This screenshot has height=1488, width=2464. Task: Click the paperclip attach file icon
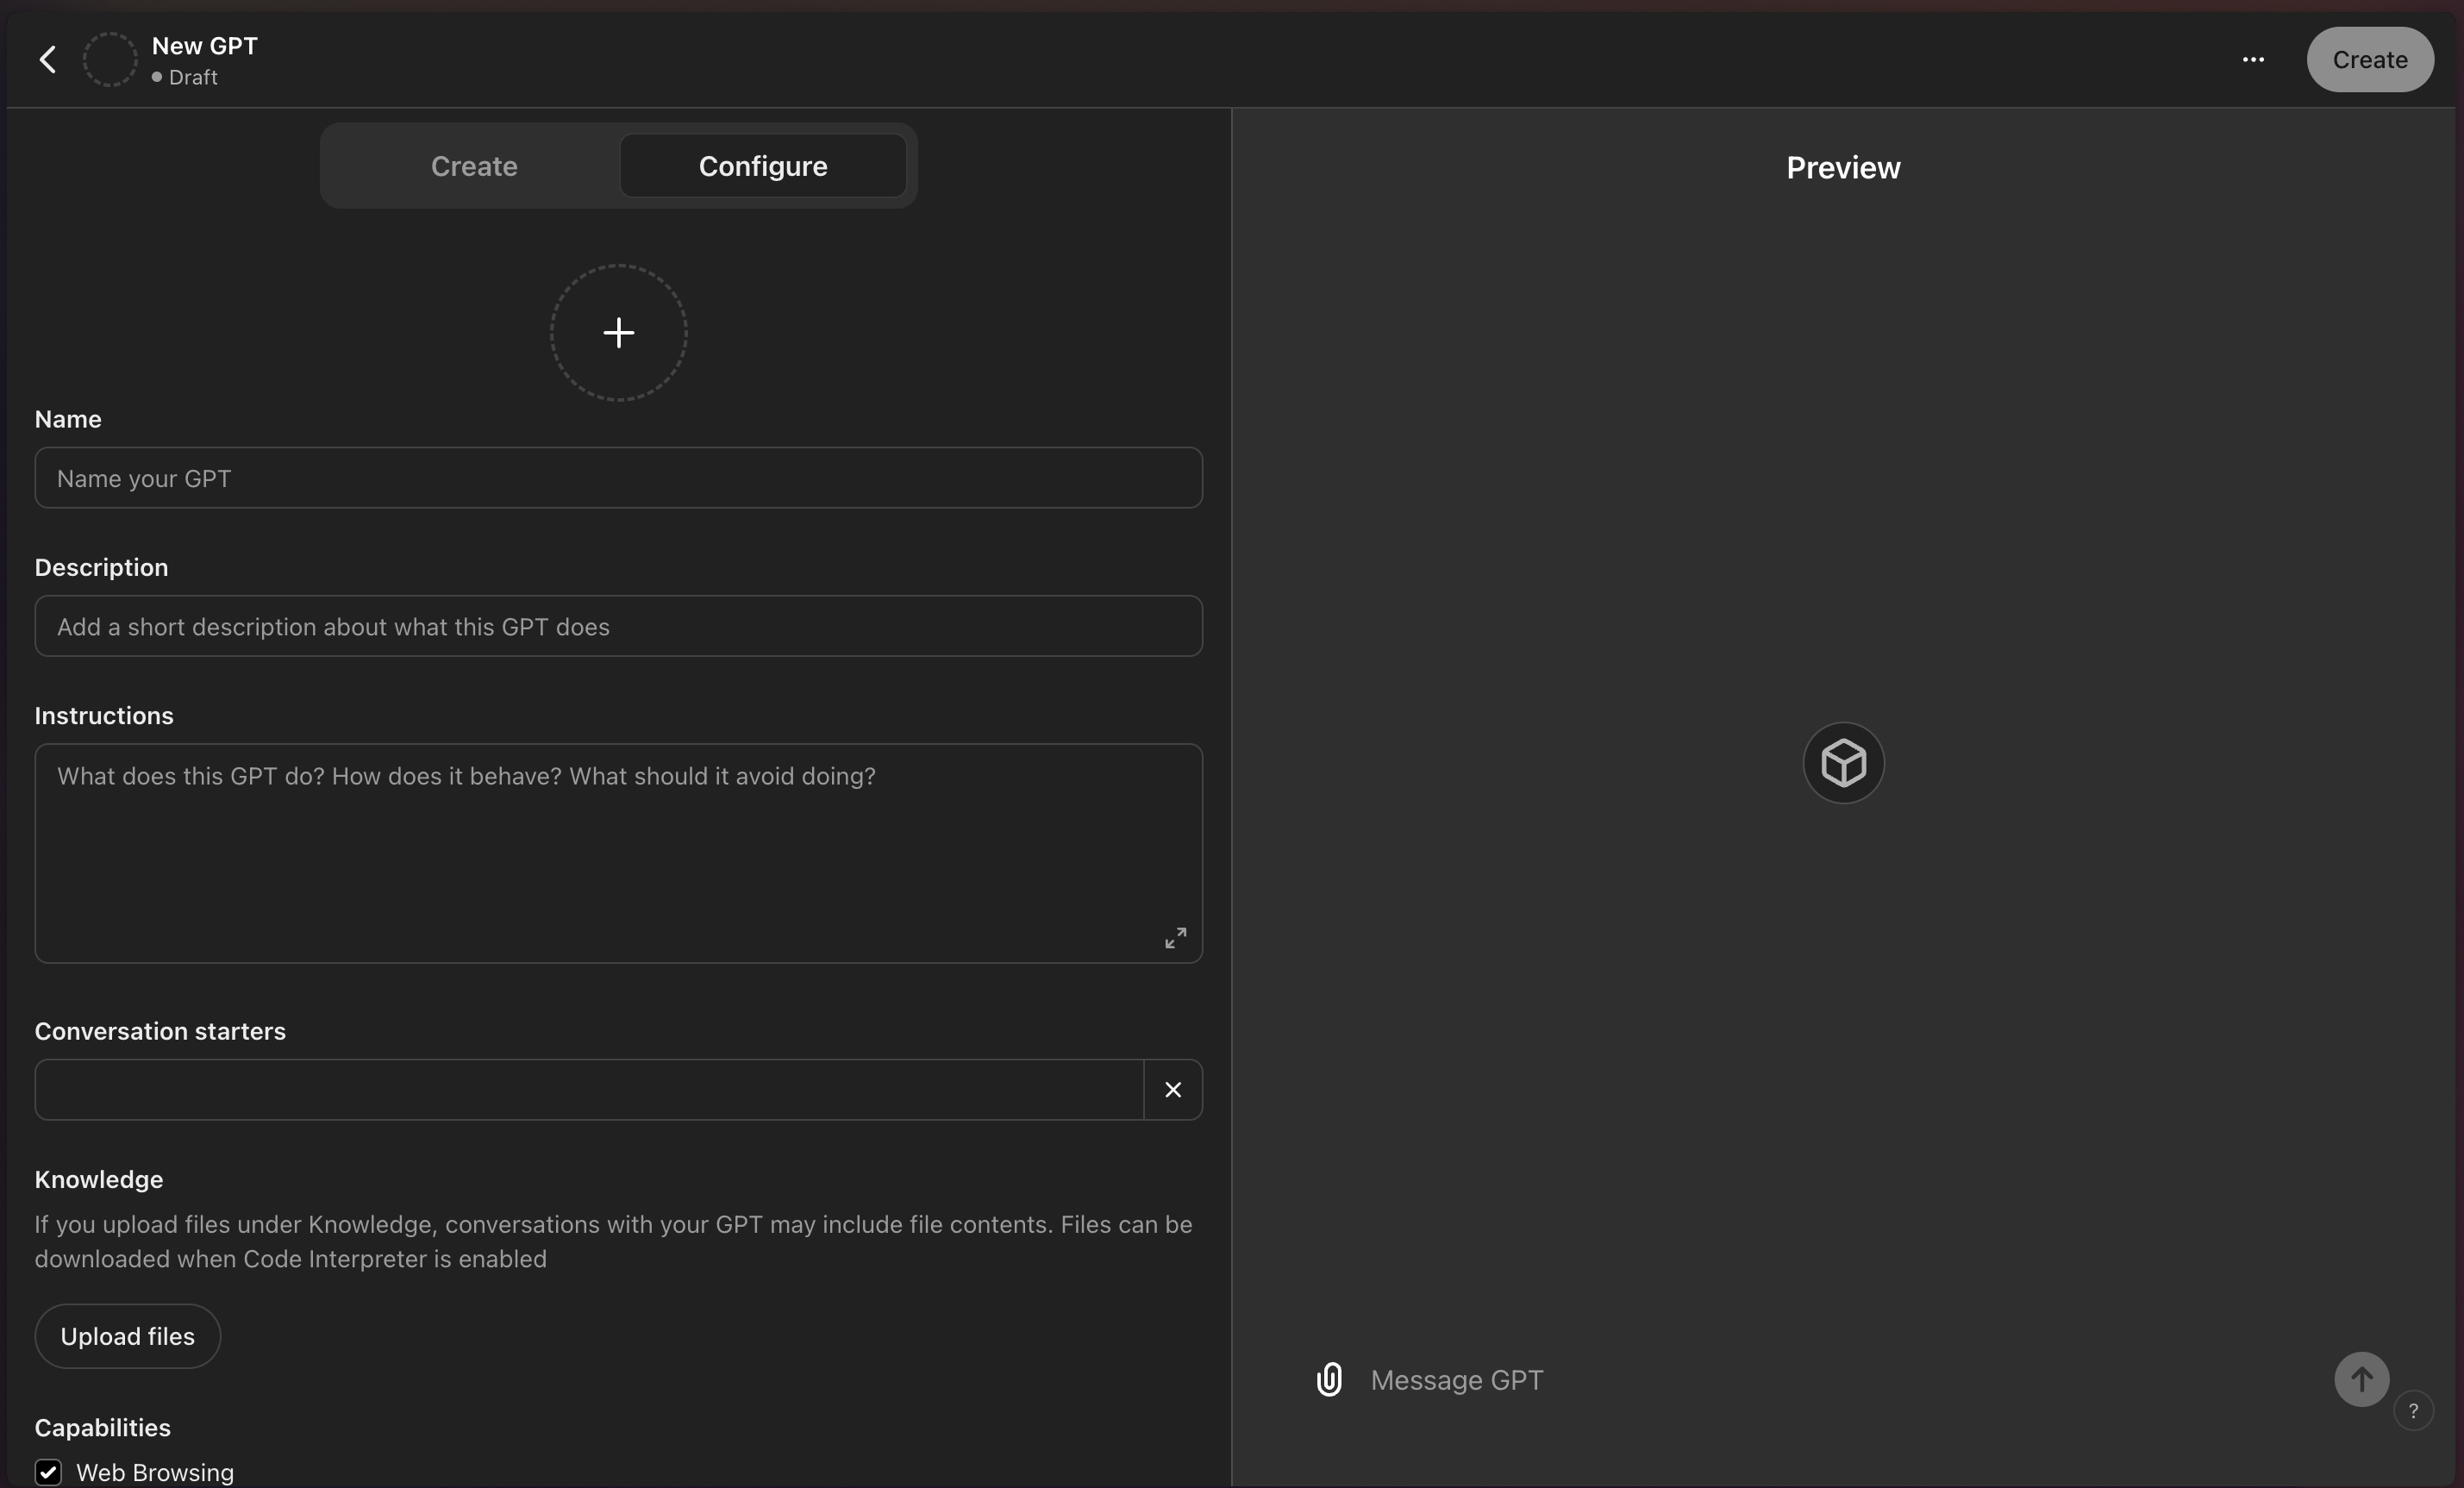(x=1329, y=1380)
